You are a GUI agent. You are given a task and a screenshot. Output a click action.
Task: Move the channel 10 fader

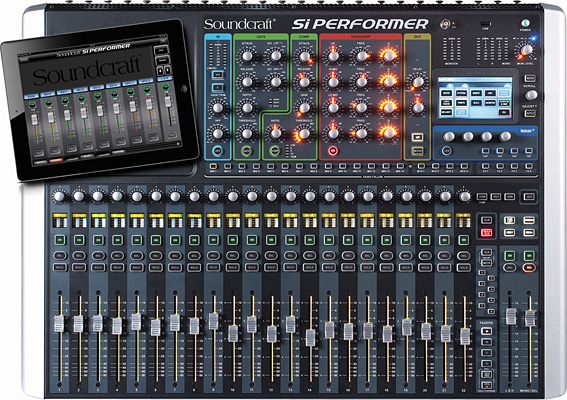[x=233, y=333]
